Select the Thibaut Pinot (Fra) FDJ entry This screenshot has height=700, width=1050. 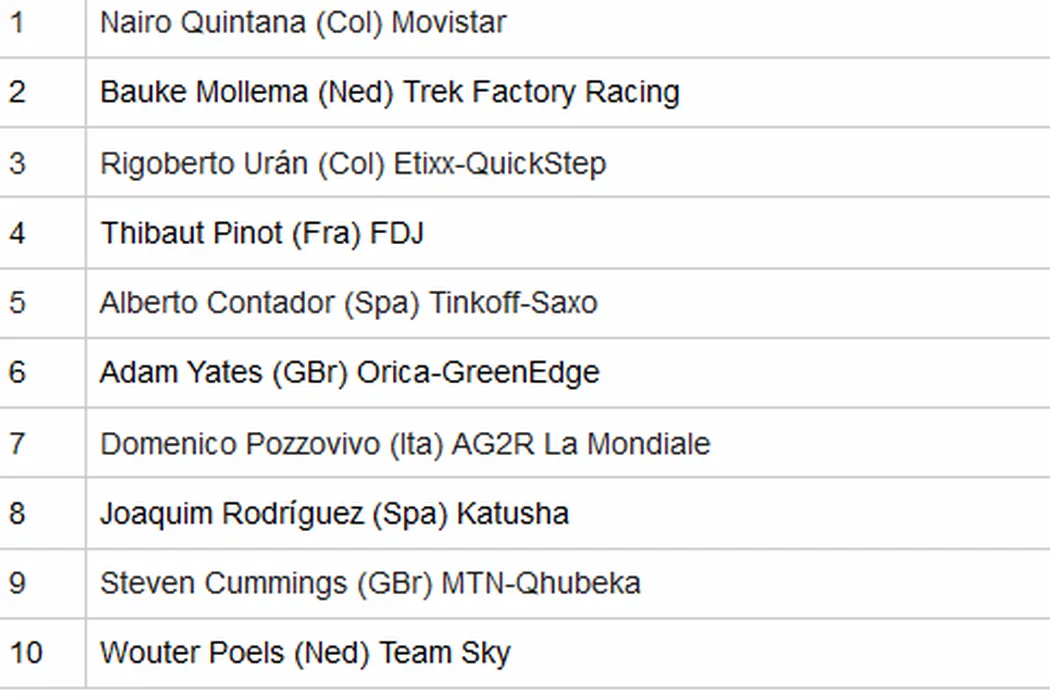click(262, 233)
